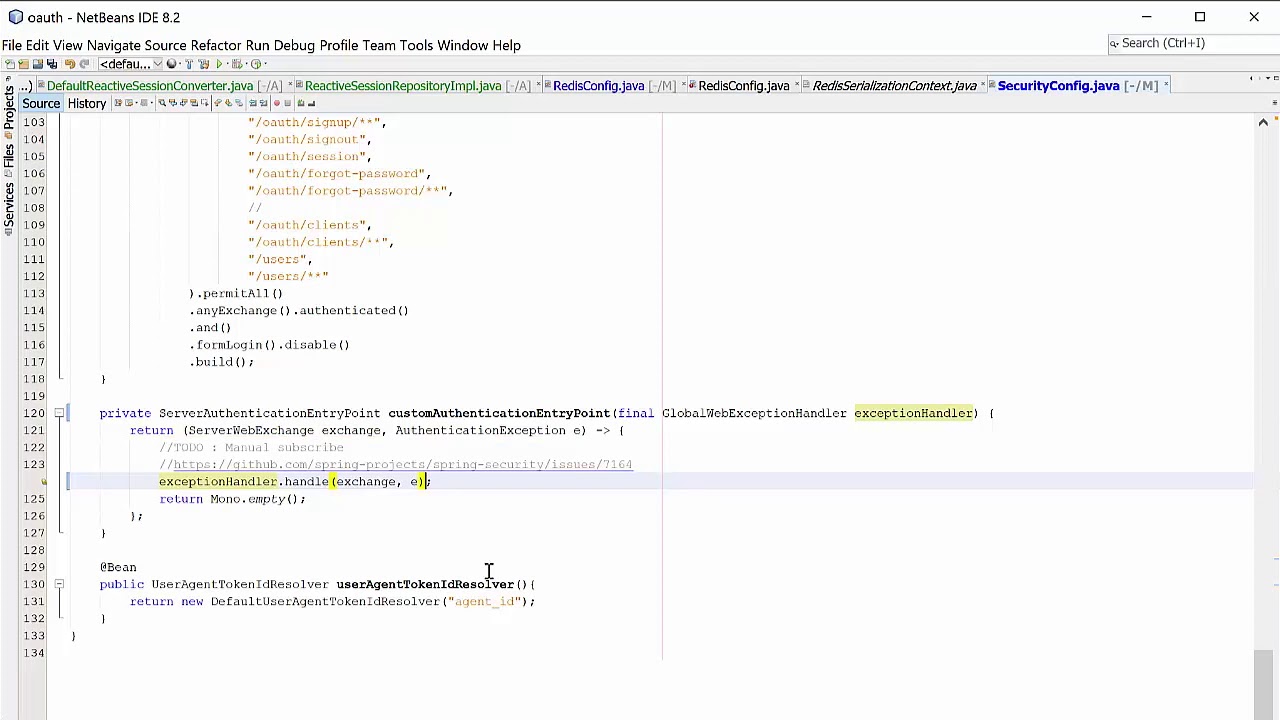Click Find Selection icon in editor toolbar
The width and height of the screenshot is (1280, 720).
(x=162, y=103)
